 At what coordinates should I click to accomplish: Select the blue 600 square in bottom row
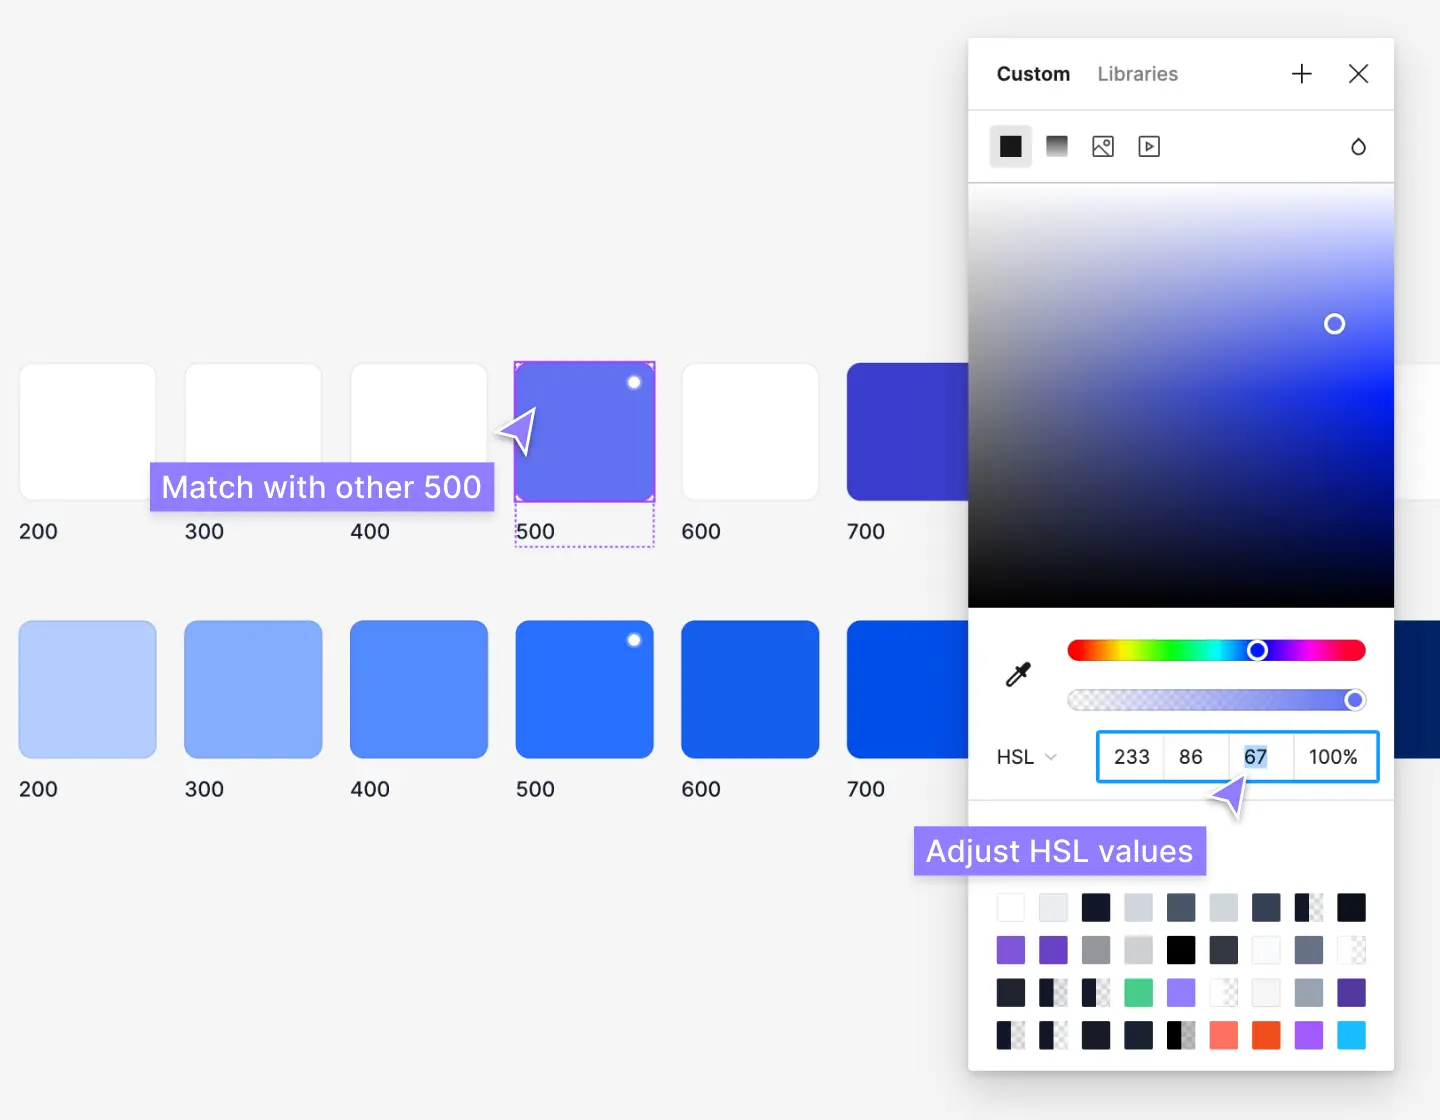[750, 689]
